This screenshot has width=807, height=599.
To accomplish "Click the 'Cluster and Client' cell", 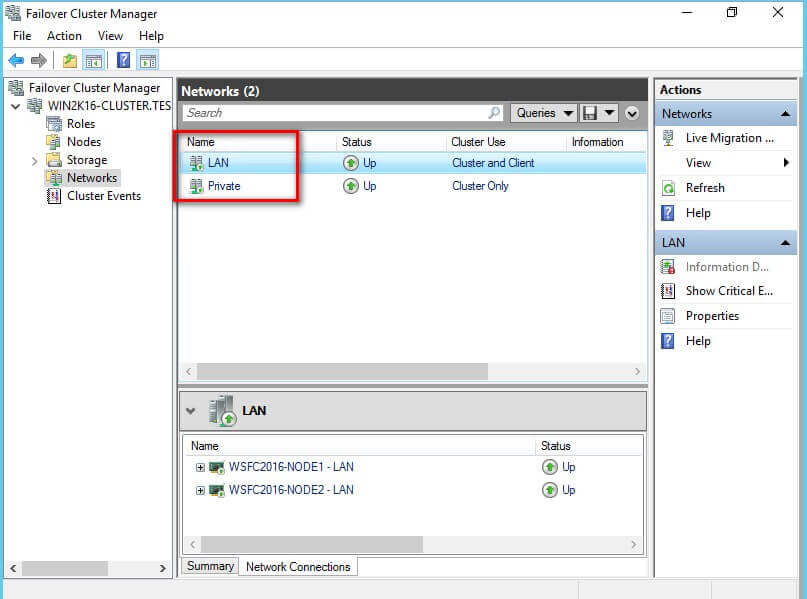I will pos(493,163).
